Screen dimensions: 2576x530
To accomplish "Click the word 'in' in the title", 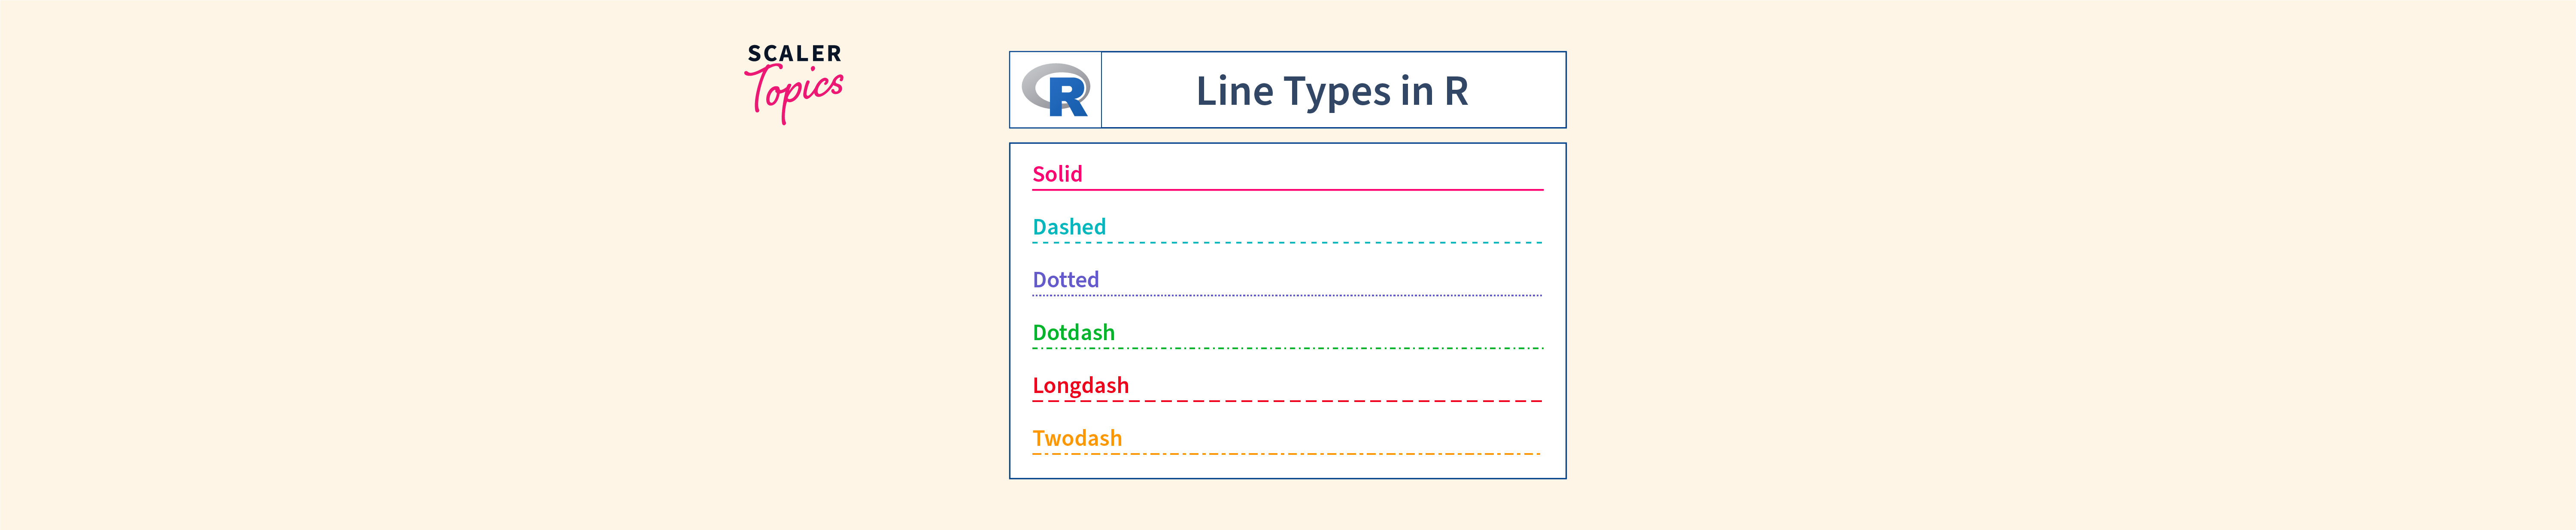I will click(x=1417, y=91).
